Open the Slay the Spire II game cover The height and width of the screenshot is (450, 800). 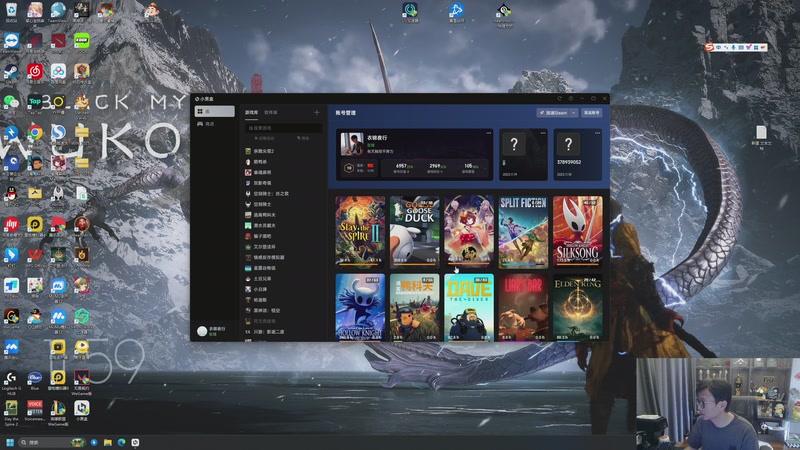coord(360,231)
